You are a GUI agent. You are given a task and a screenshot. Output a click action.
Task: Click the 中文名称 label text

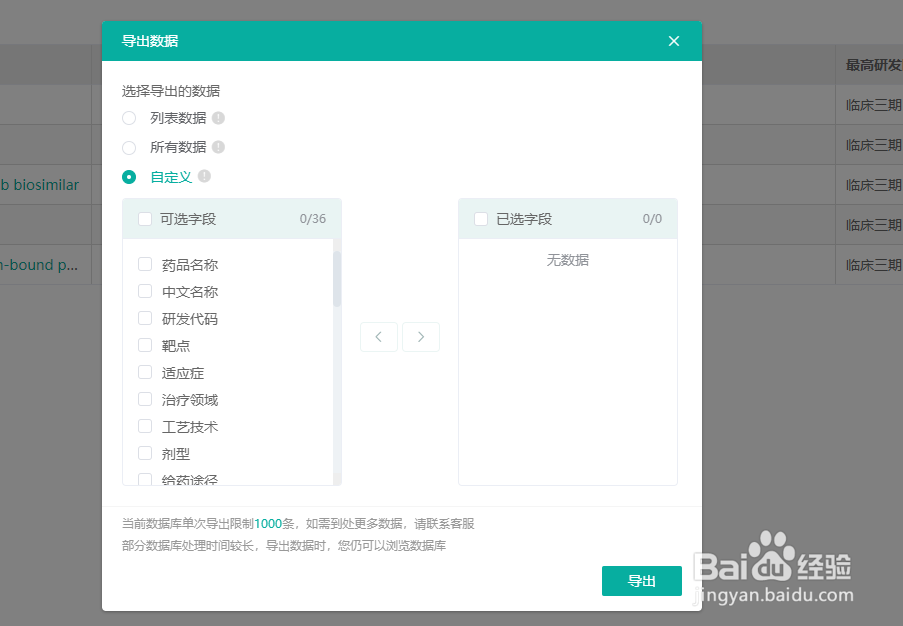coord(190,292)
